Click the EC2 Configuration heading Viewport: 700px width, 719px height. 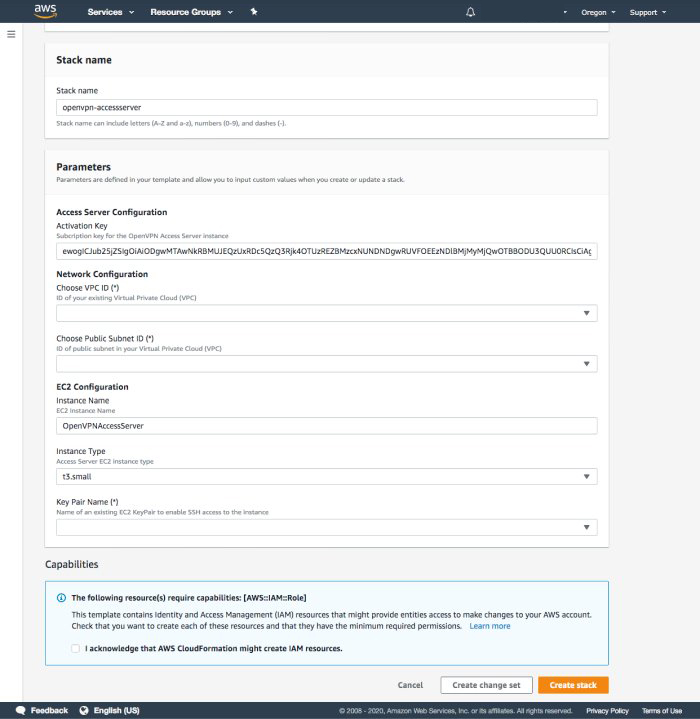tap(92, 387)
